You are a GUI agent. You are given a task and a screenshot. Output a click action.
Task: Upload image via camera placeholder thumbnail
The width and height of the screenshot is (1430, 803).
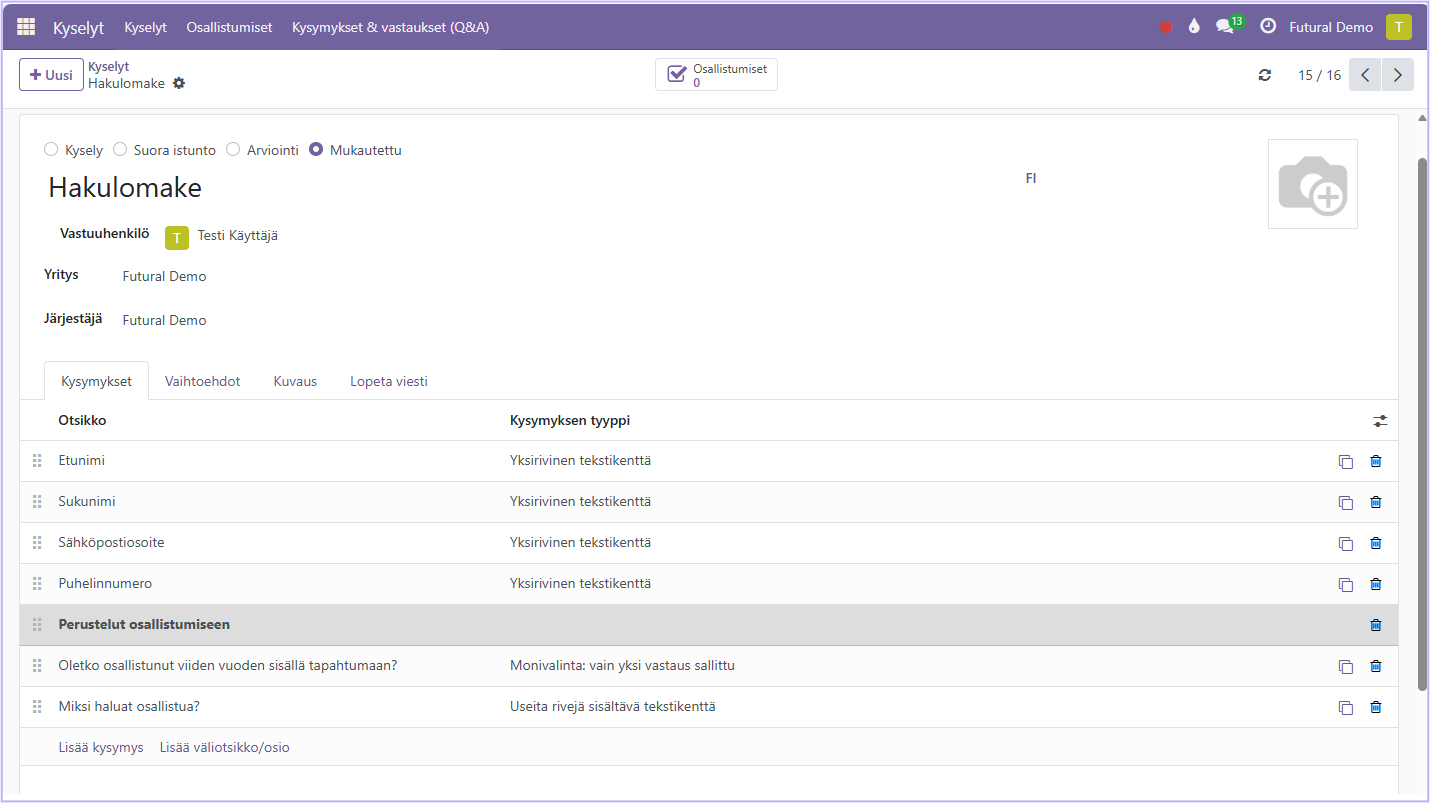1312,184
